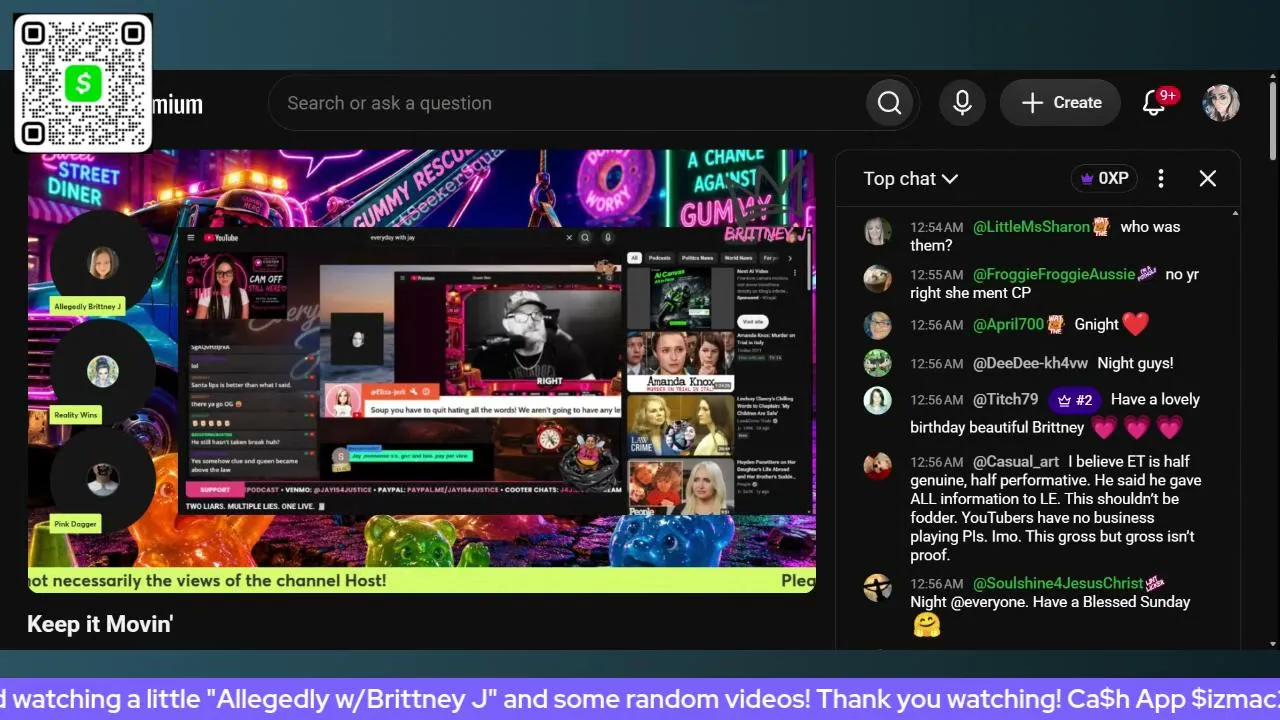Open Casual_art's profile picture
The image size is (1280, 720).
[877, 466]
